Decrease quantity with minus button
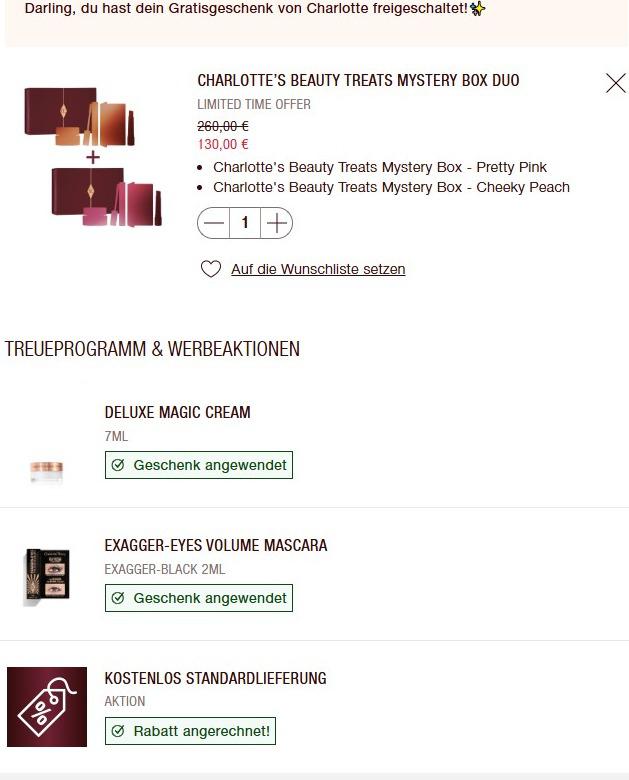 (213, 223)
